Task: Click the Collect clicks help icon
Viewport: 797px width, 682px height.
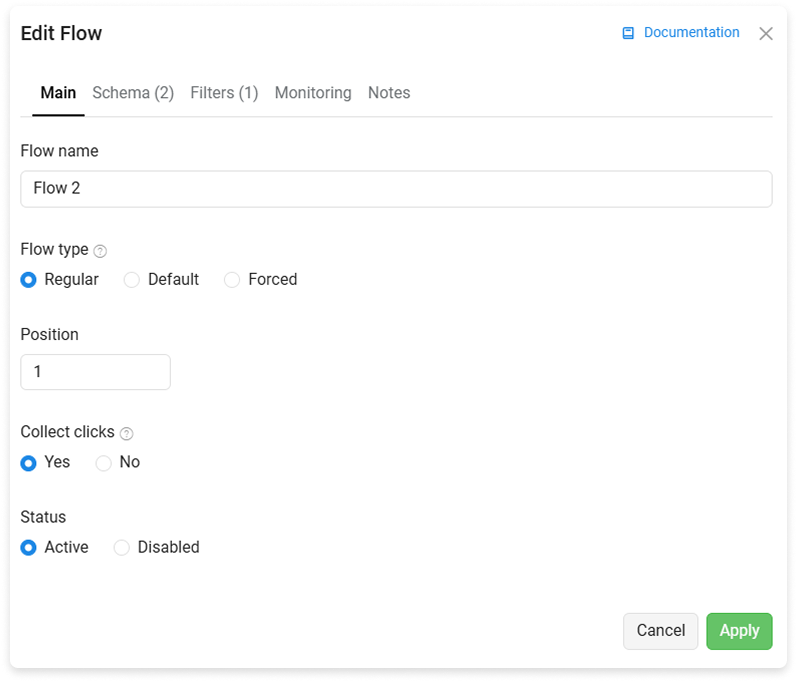Action: click(127, 433)
